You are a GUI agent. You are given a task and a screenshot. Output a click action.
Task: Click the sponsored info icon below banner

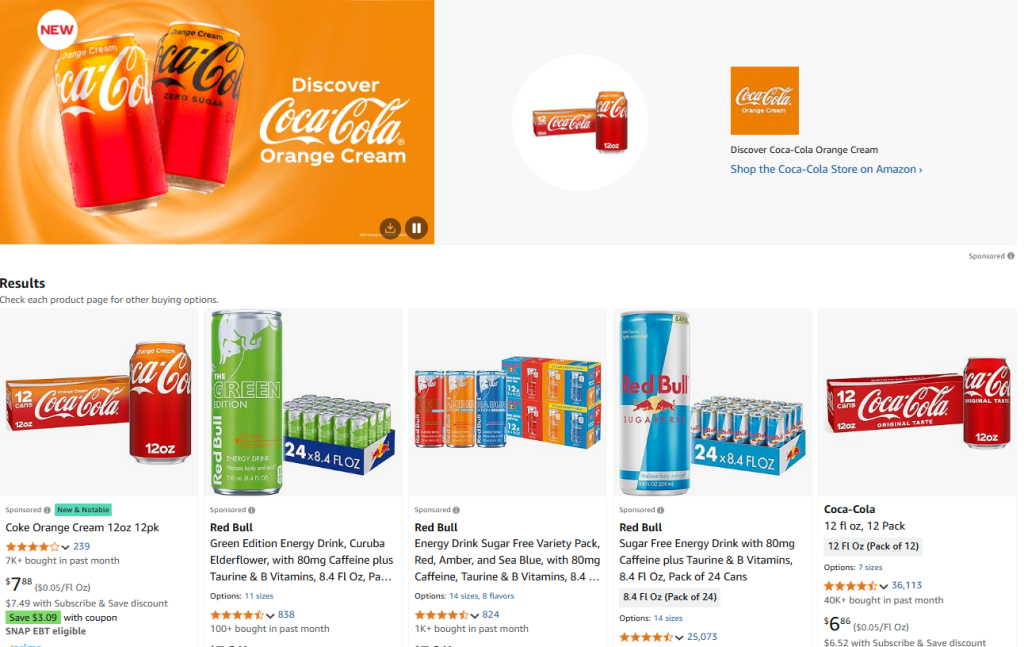coord(1010,256)
